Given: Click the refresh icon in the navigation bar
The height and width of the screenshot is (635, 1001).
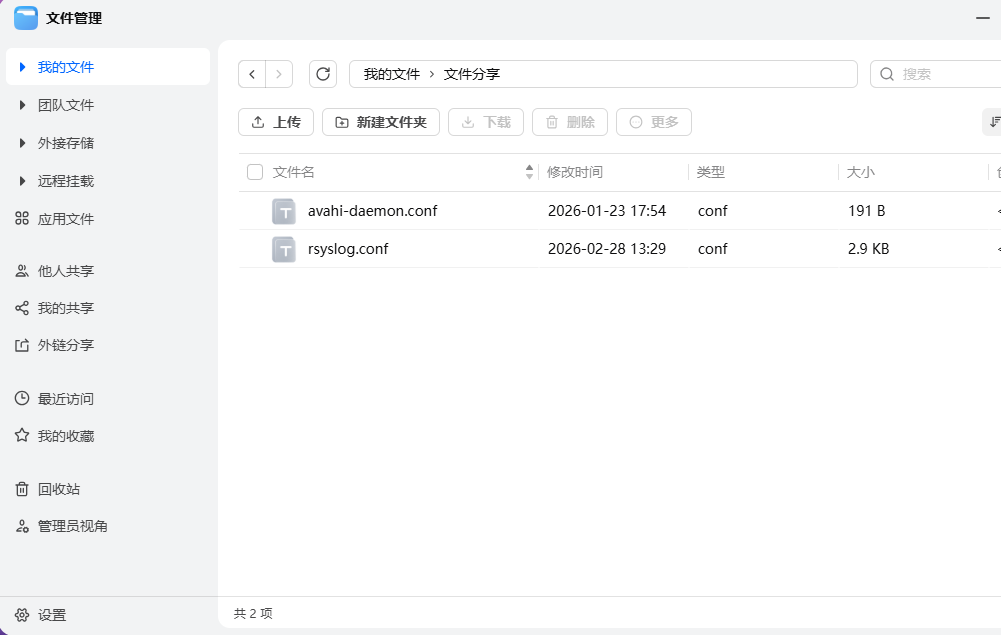Looking at the screenshot, I should [322, 73].
